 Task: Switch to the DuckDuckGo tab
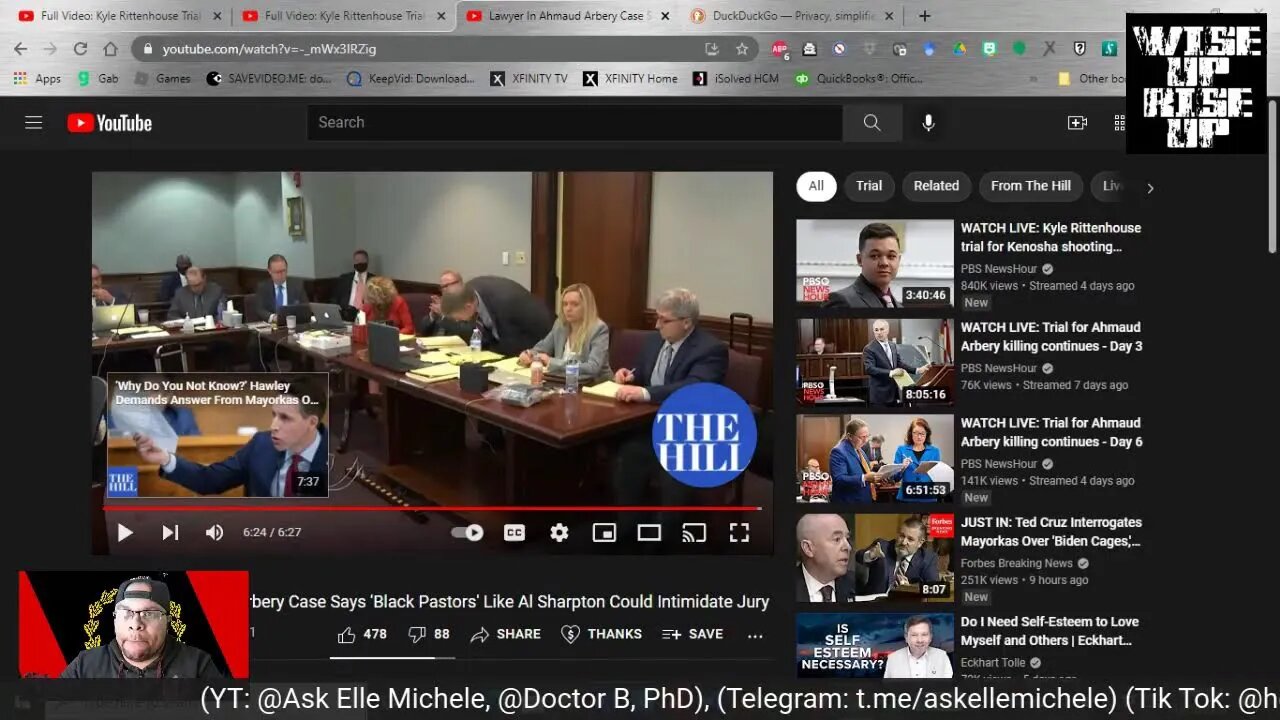tap(793, 16)
